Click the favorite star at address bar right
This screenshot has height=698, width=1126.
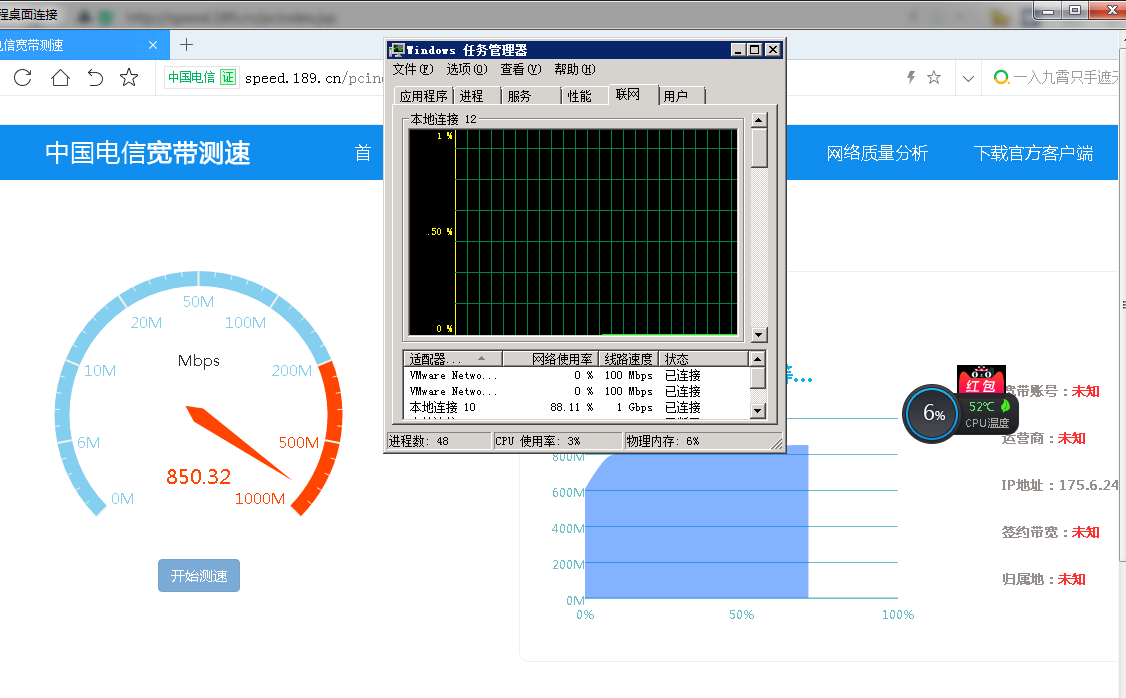click(x=934, y=77)
